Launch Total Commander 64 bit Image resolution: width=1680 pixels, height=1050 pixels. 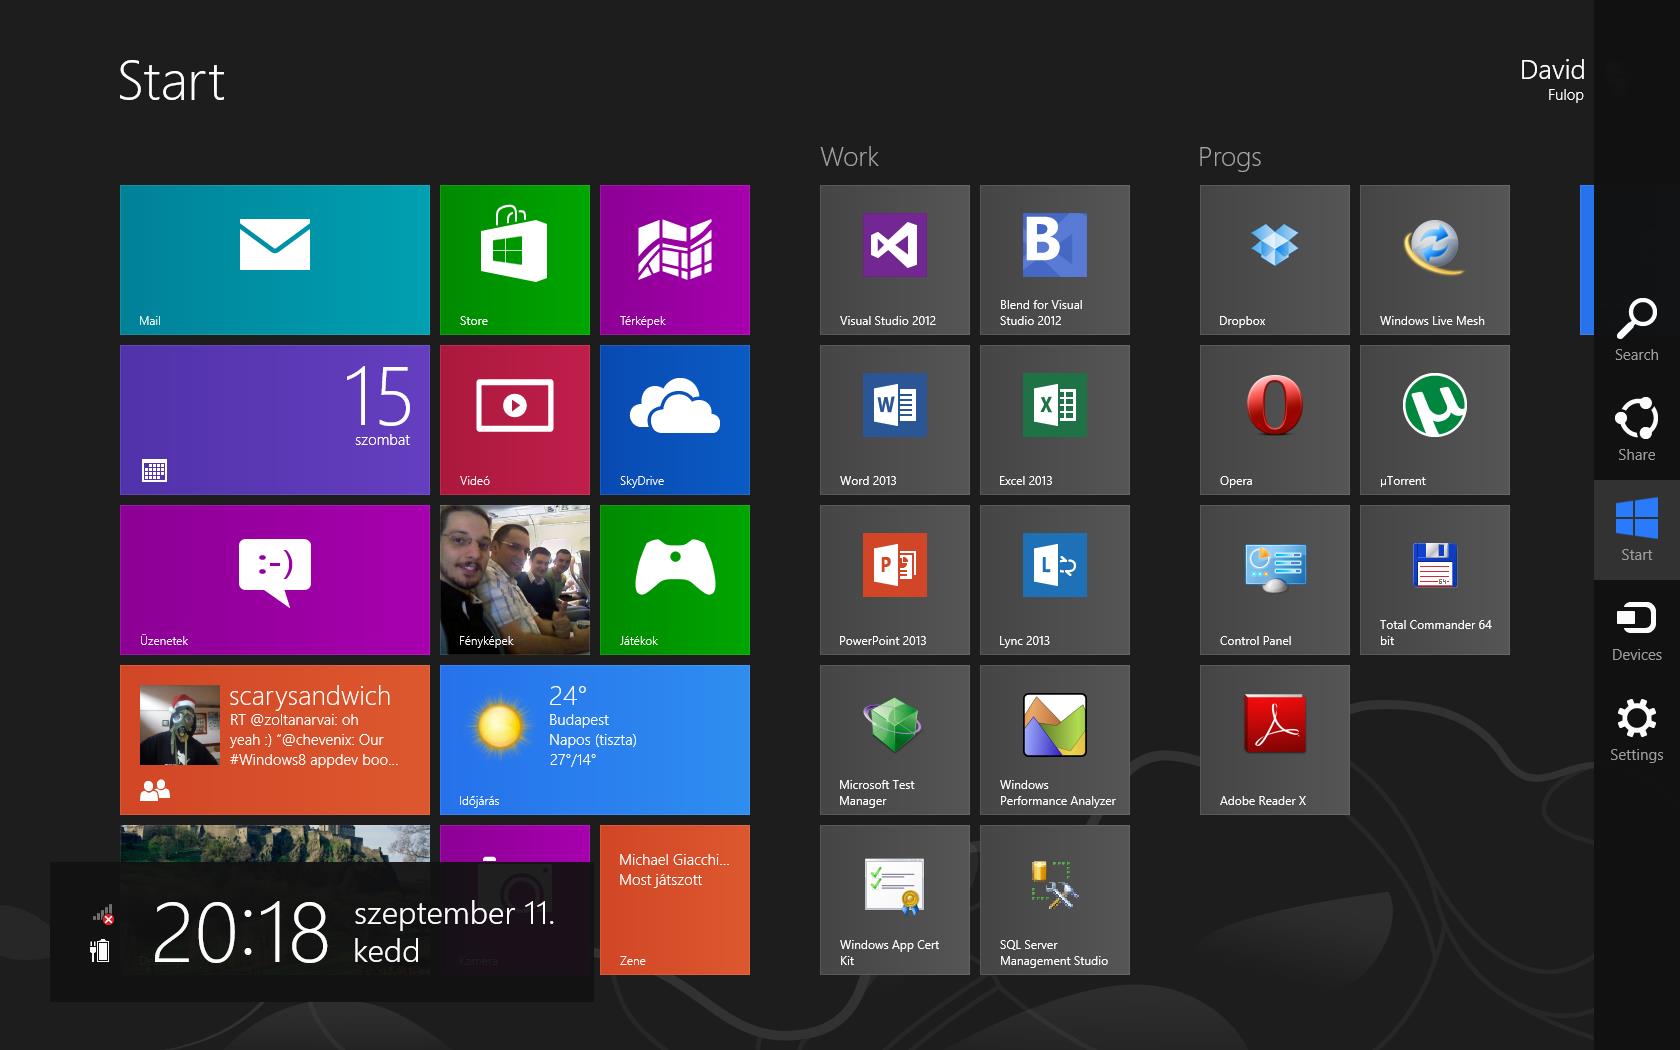[x=1435, y=580]
